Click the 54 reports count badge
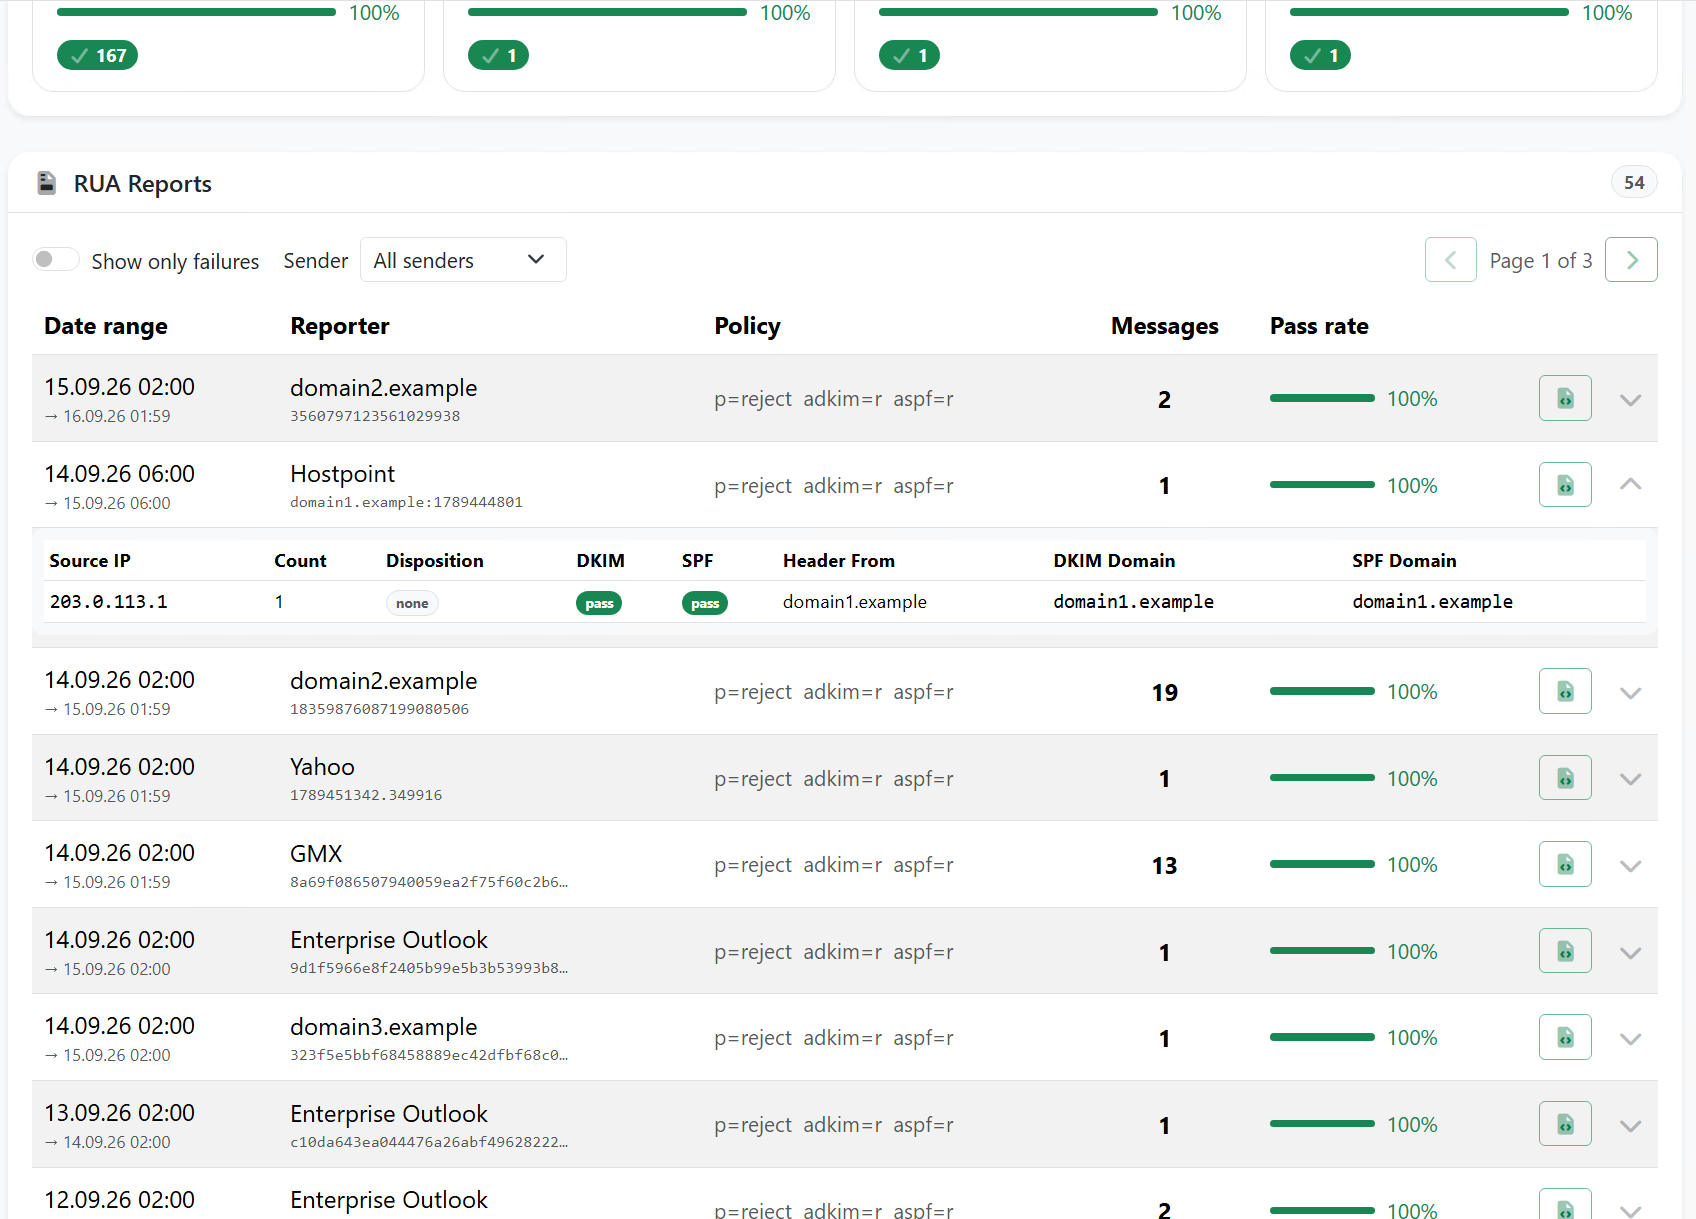Screen dimensions: 1696x1219 [1634, 182]
